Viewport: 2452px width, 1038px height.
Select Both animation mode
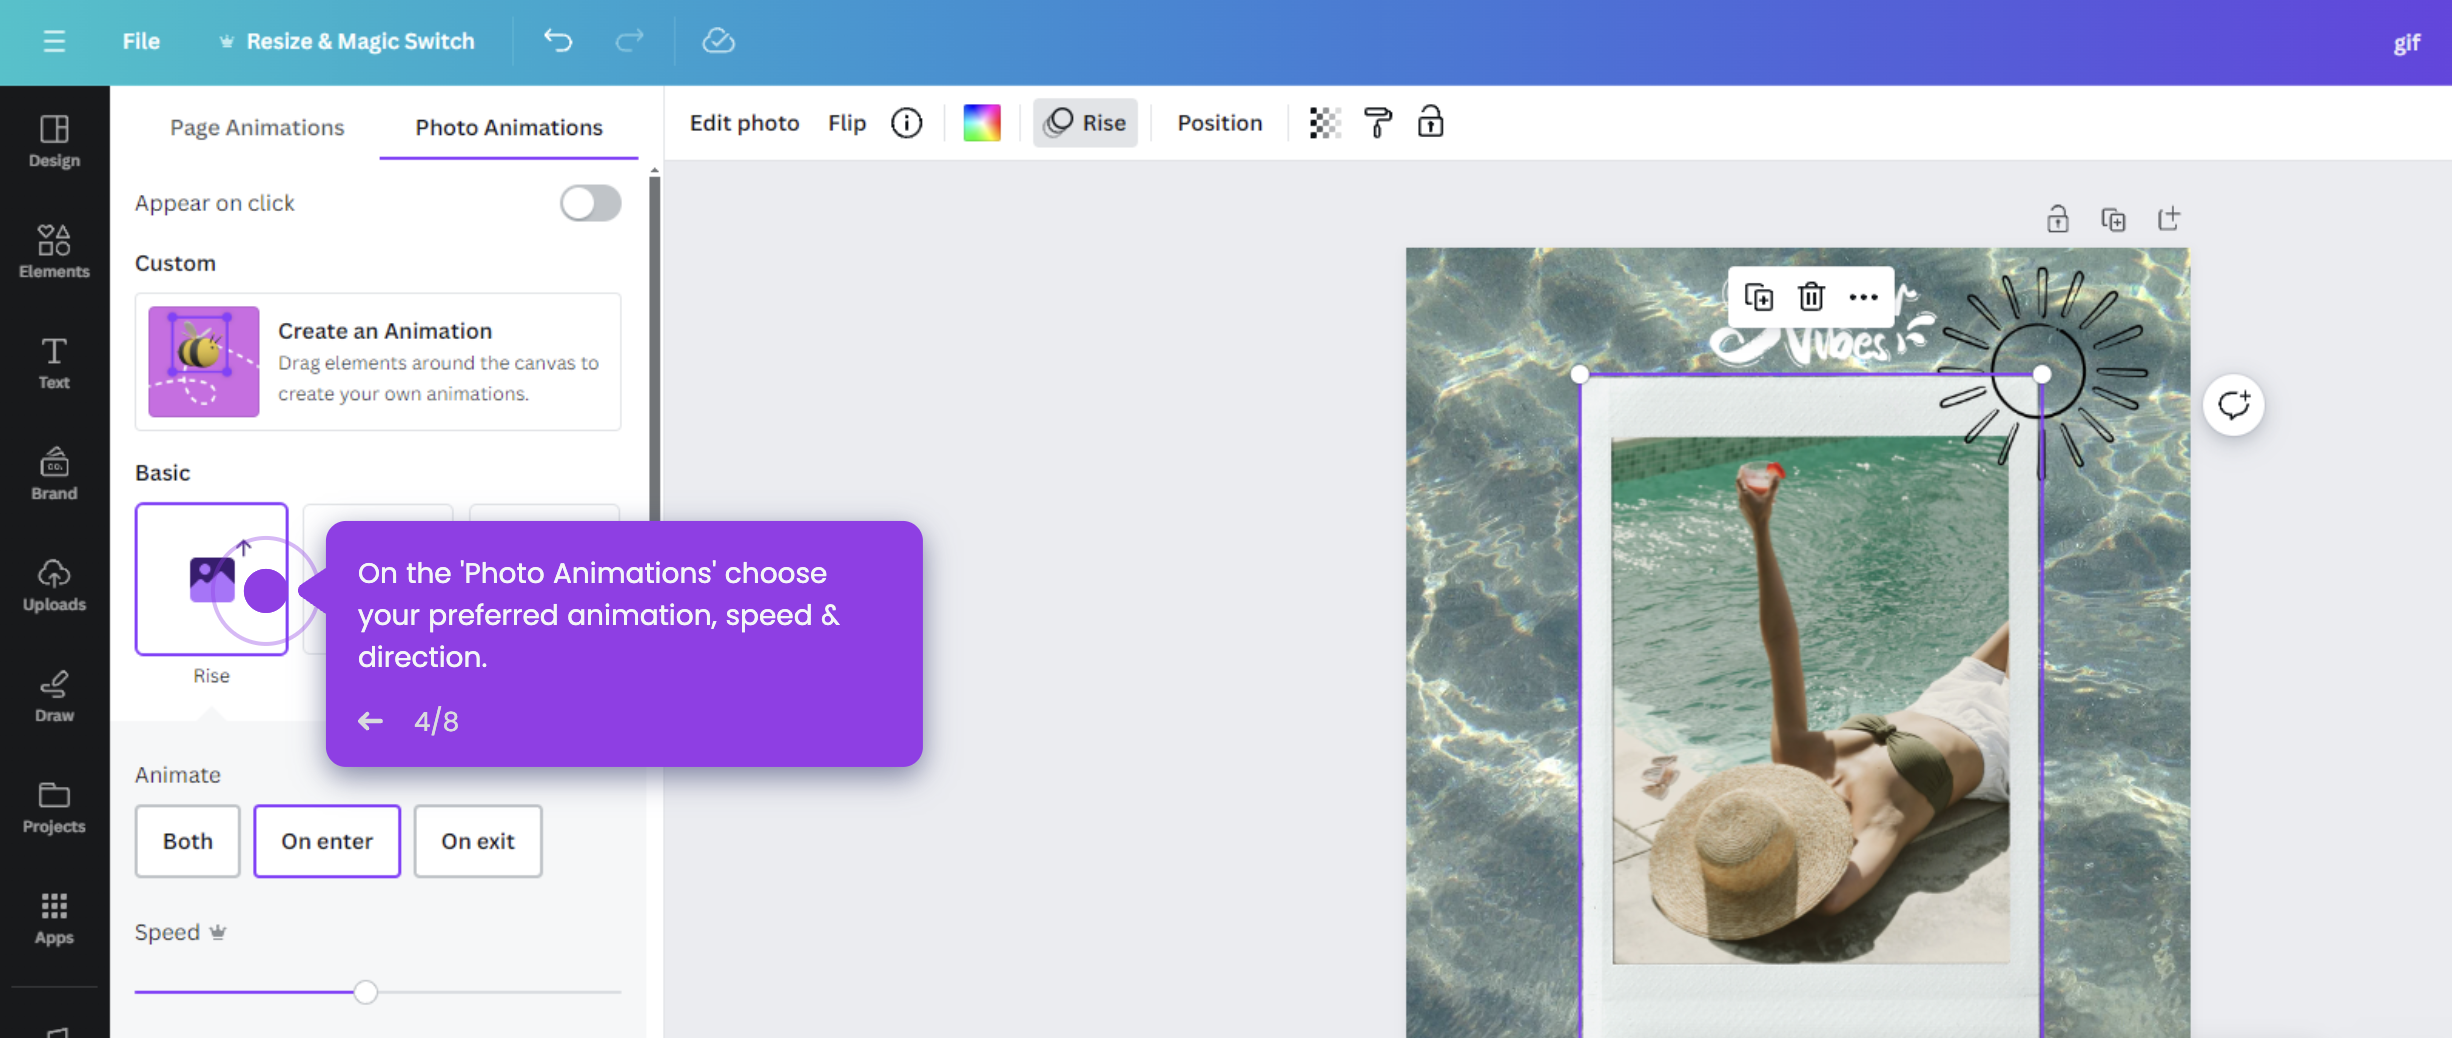coord(186,841)
